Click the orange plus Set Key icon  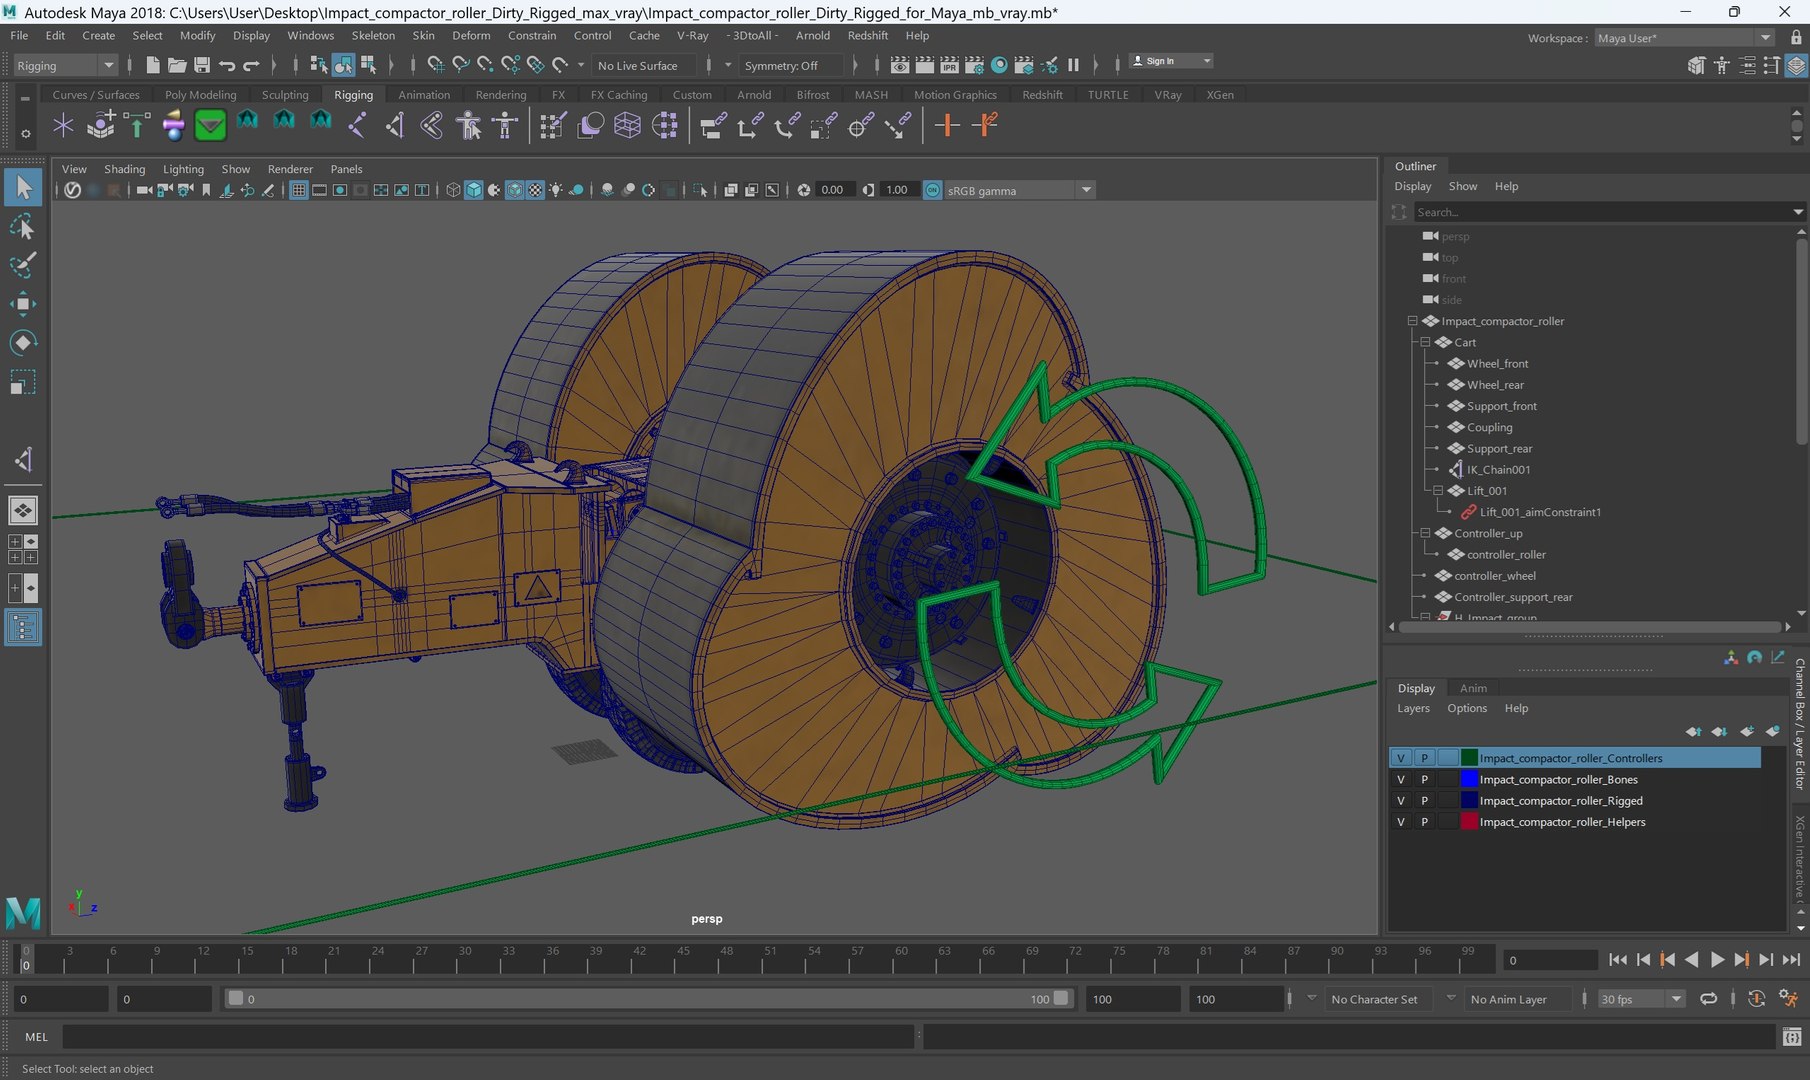click(x=946, y=125)
